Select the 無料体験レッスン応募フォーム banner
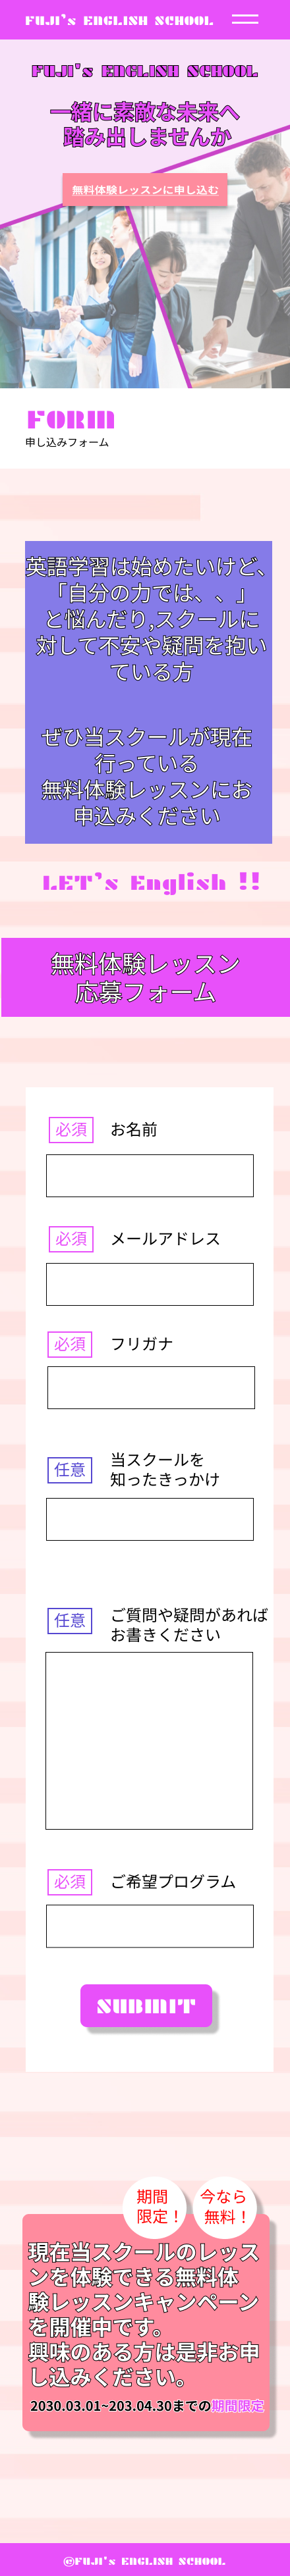Image resolution: width=290 pixels, height=2576 pixels. 145,977
